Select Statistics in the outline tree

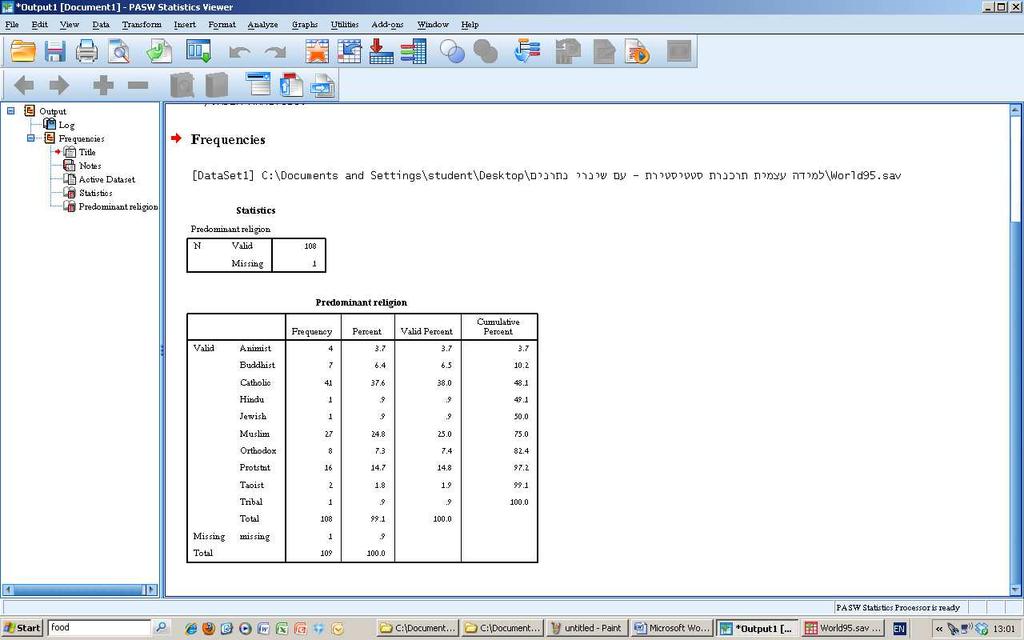tap(95, 193)
